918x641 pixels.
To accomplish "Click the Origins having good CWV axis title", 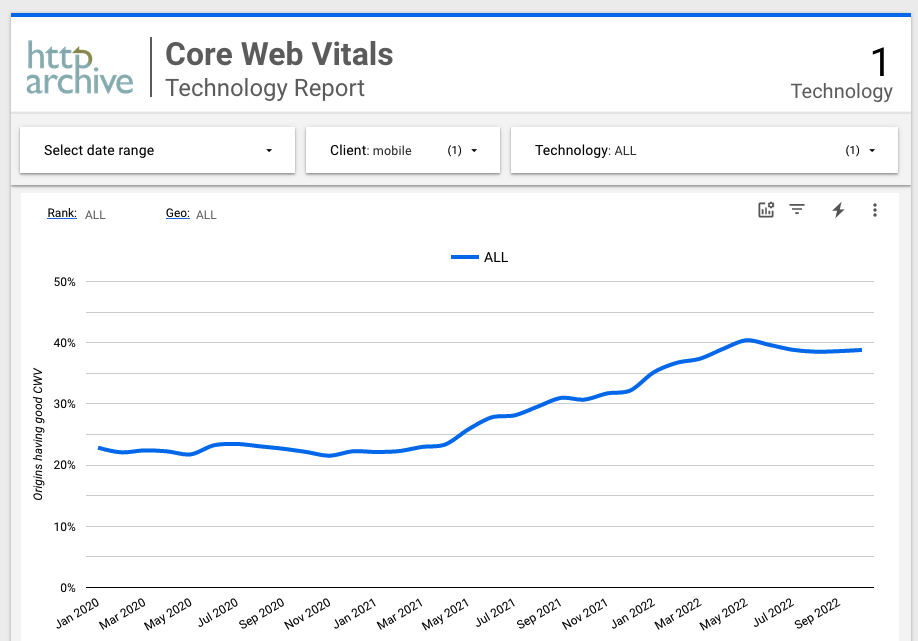I will coord(38,434).
